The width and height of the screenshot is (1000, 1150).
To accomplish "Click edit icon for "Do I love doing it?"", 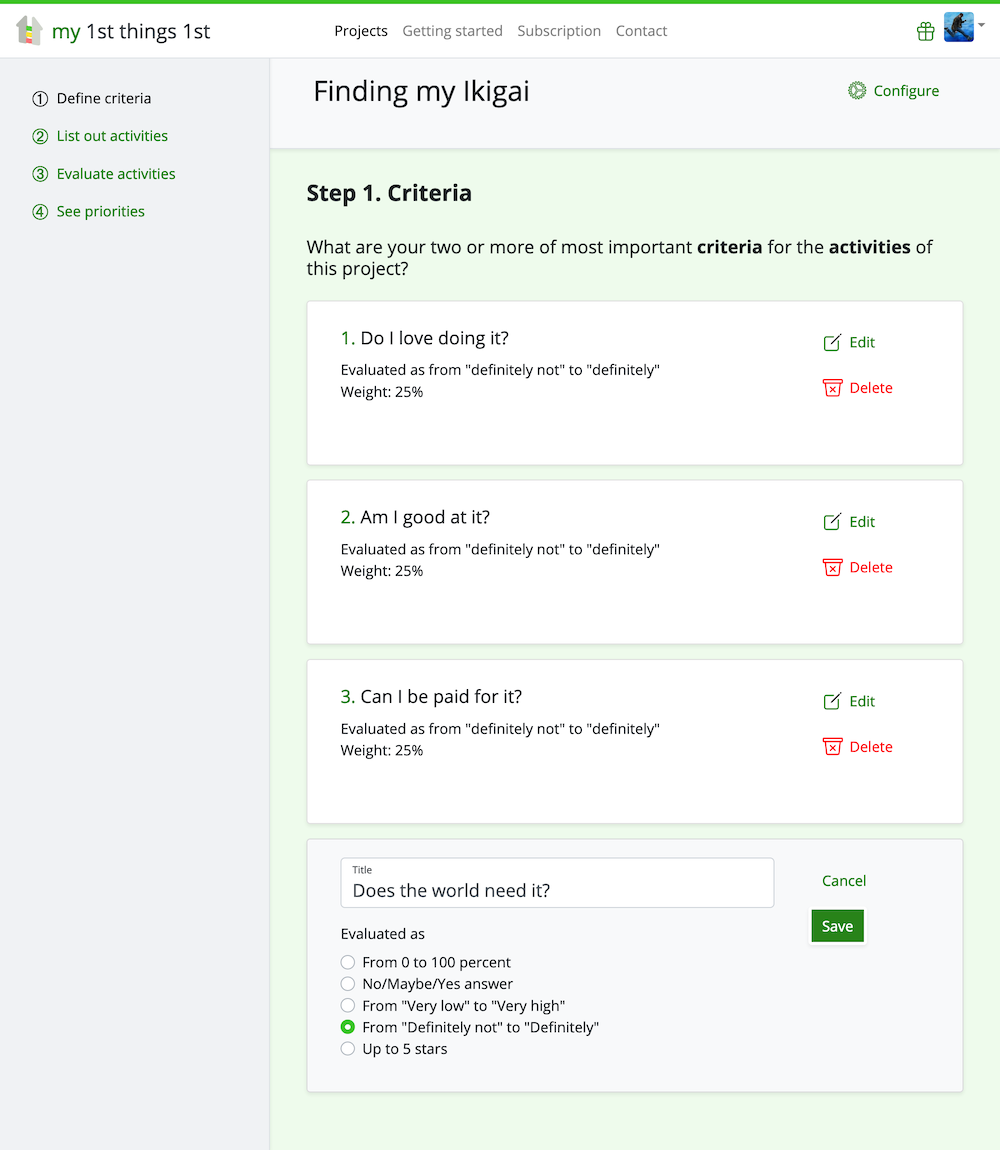I will pos(832,343).
